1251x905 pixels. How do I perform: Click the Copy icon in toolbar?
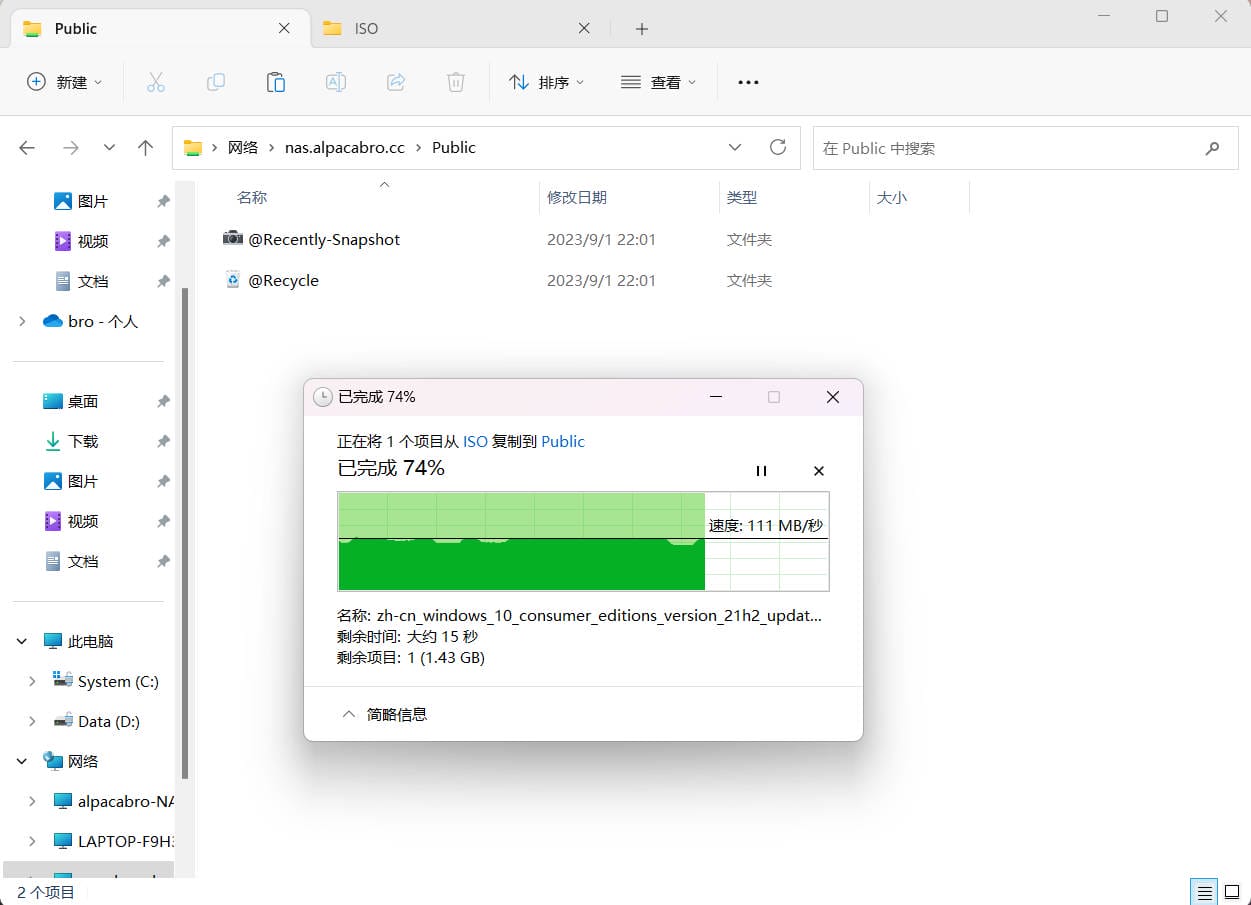point(215,82)
